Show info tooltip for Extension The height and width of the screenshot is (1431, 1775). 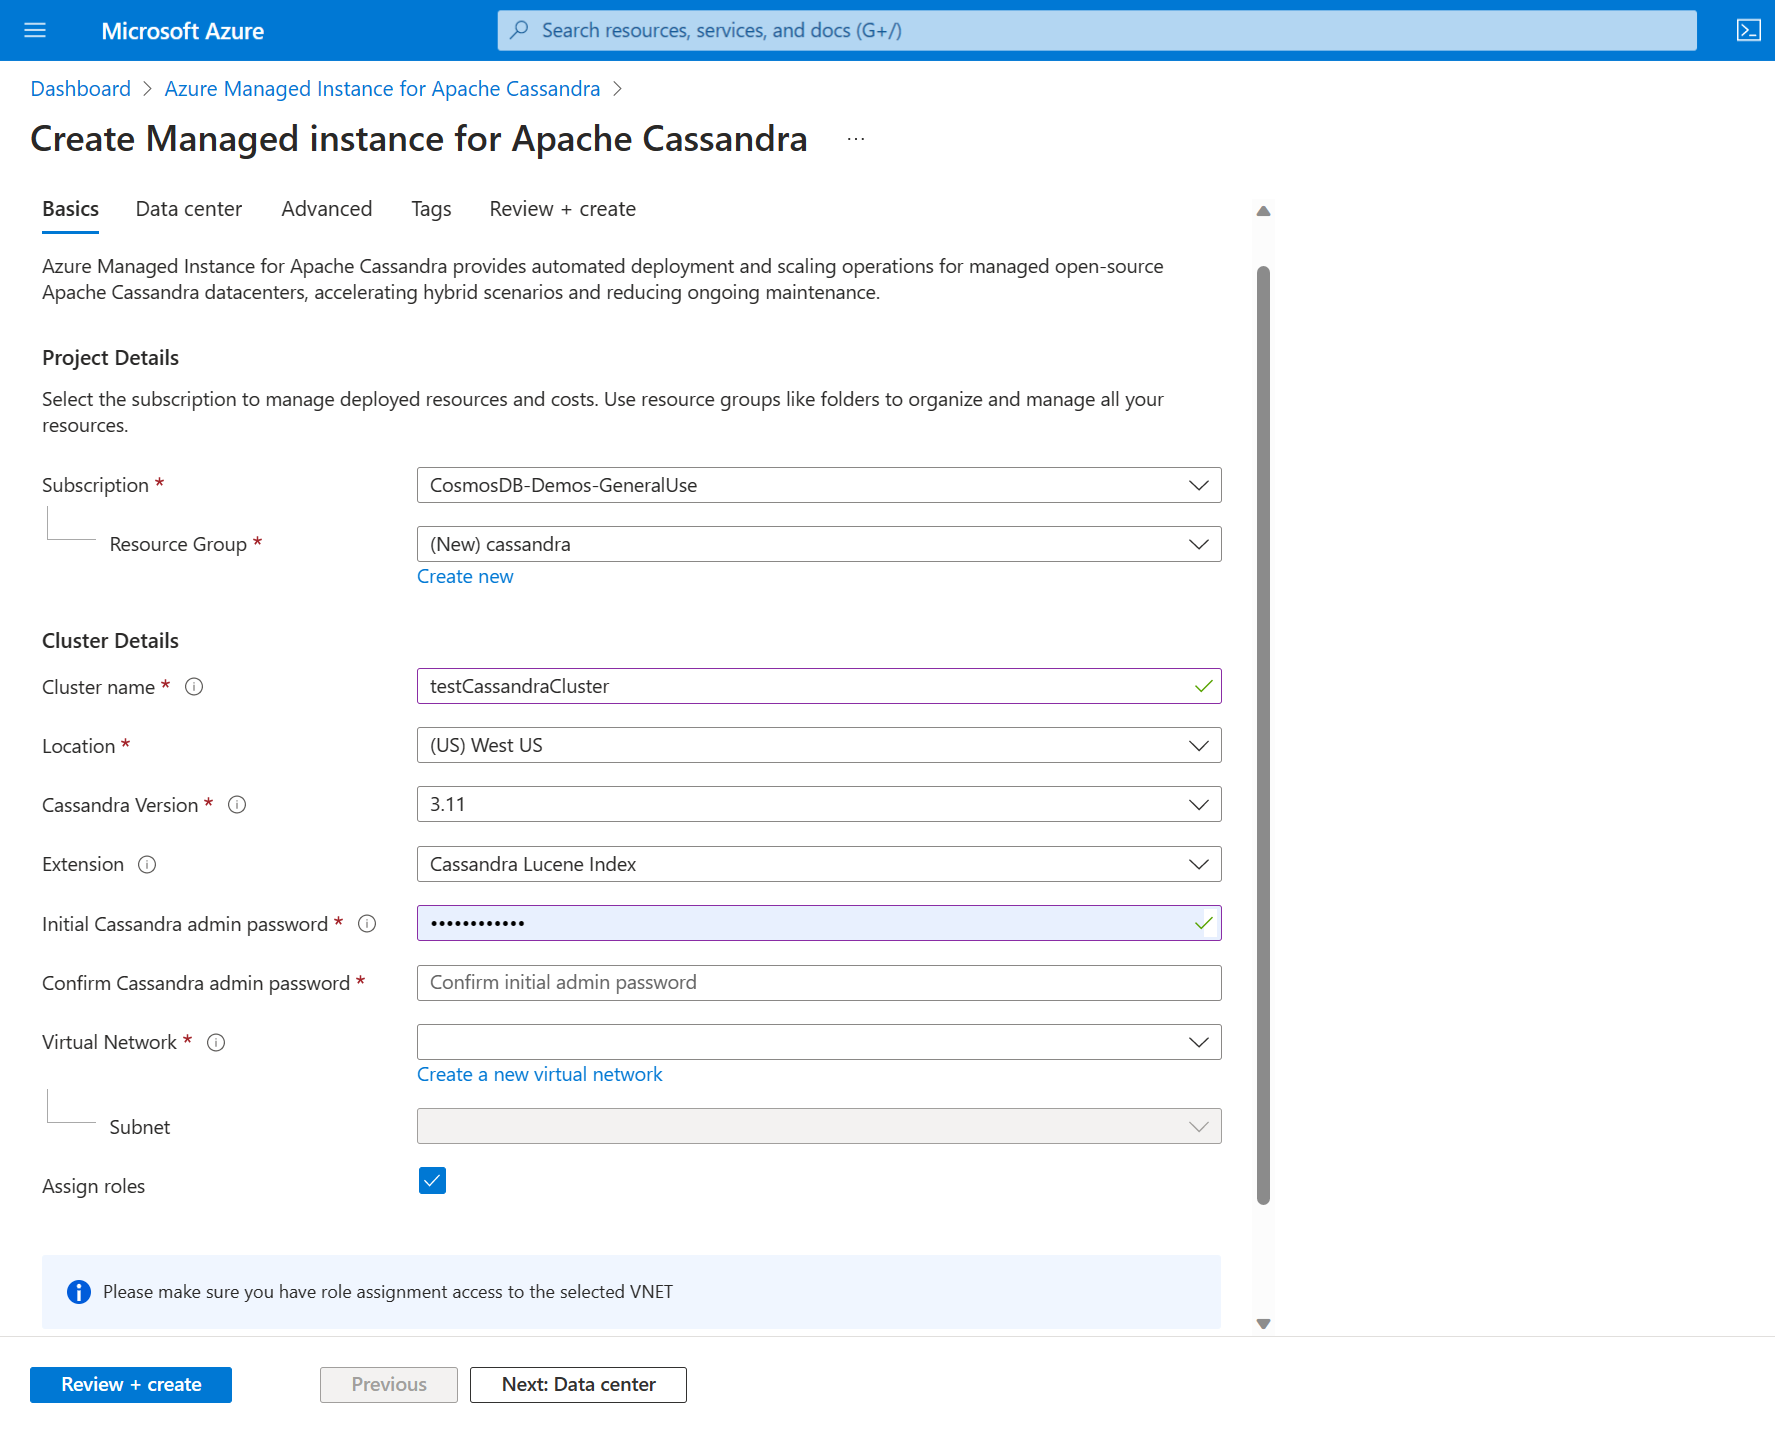tap(147, 865)
